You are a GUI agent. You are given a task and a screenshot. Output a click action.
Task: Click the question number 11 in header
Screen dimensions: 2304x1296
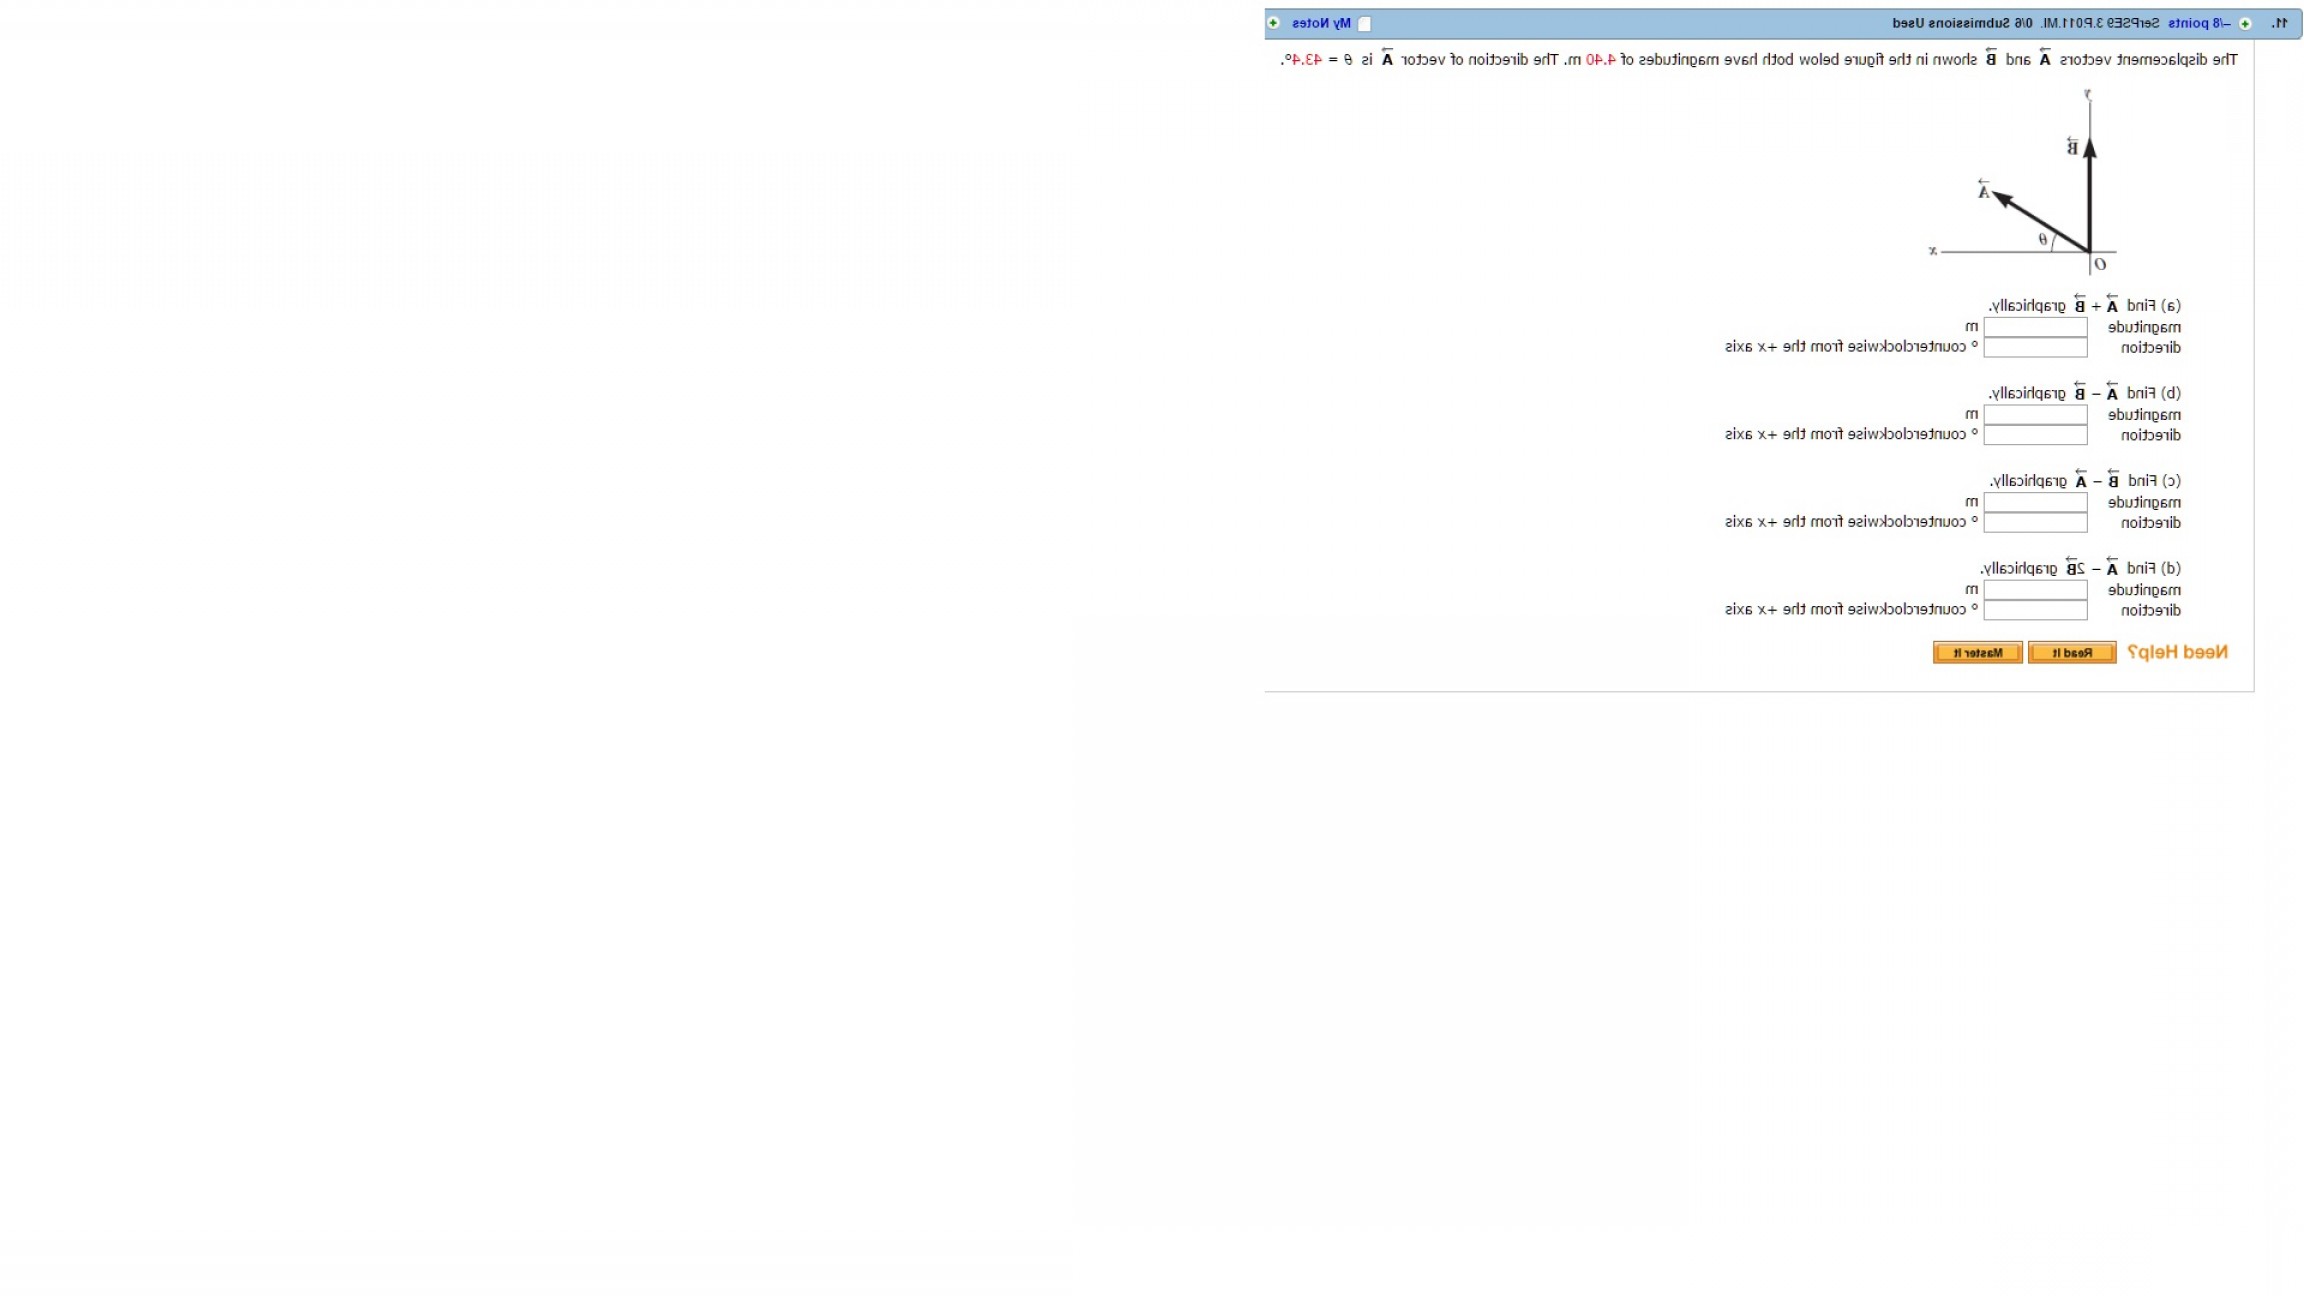(x=2279, y=23)
